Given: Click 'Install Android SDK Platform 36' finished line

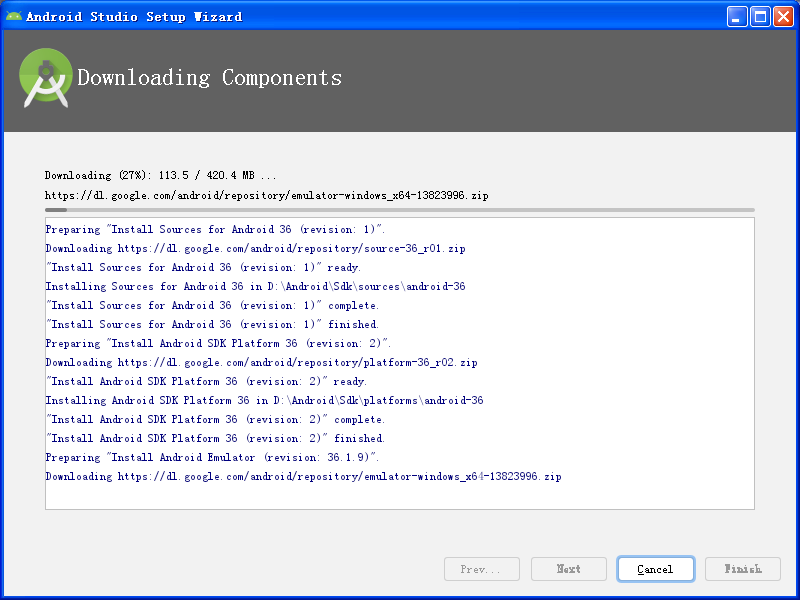Looking at the screenshot, I should (x=216, y=438).
